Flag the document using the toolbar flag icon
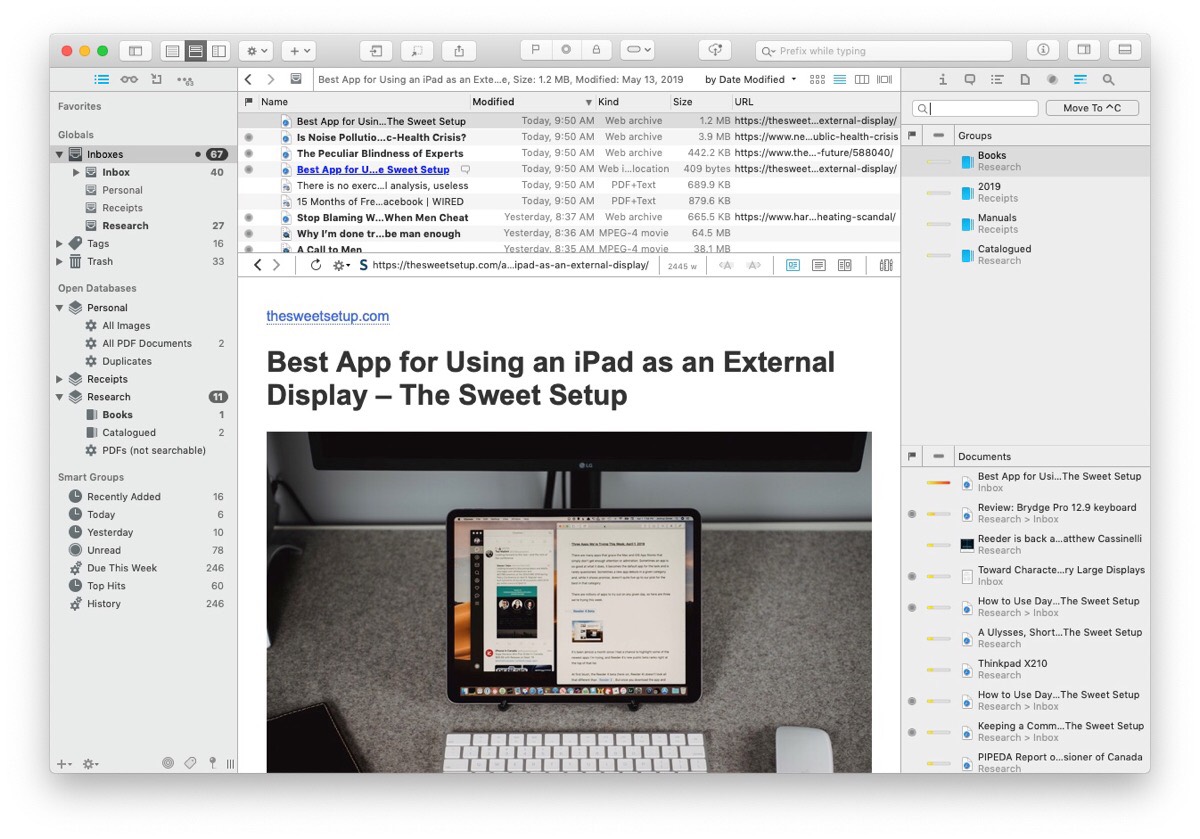1200x839 pixels. click(x=536, y=49)
